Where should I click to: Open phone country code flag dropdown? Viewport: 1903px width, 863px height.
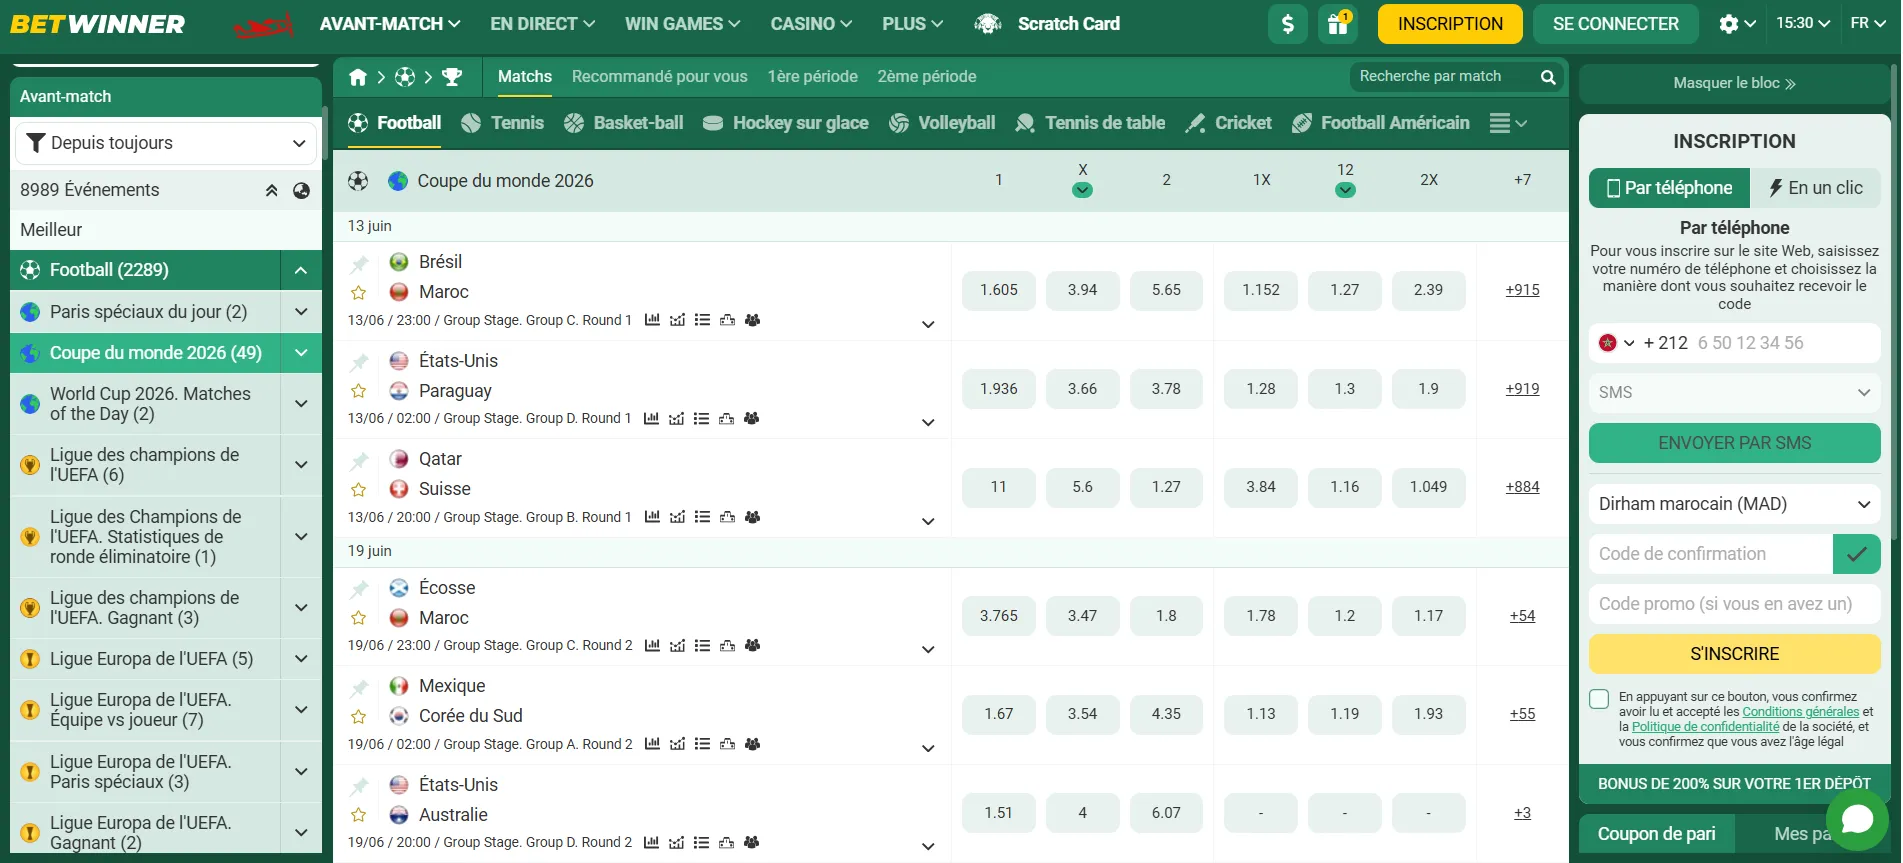click(1616, 343)
